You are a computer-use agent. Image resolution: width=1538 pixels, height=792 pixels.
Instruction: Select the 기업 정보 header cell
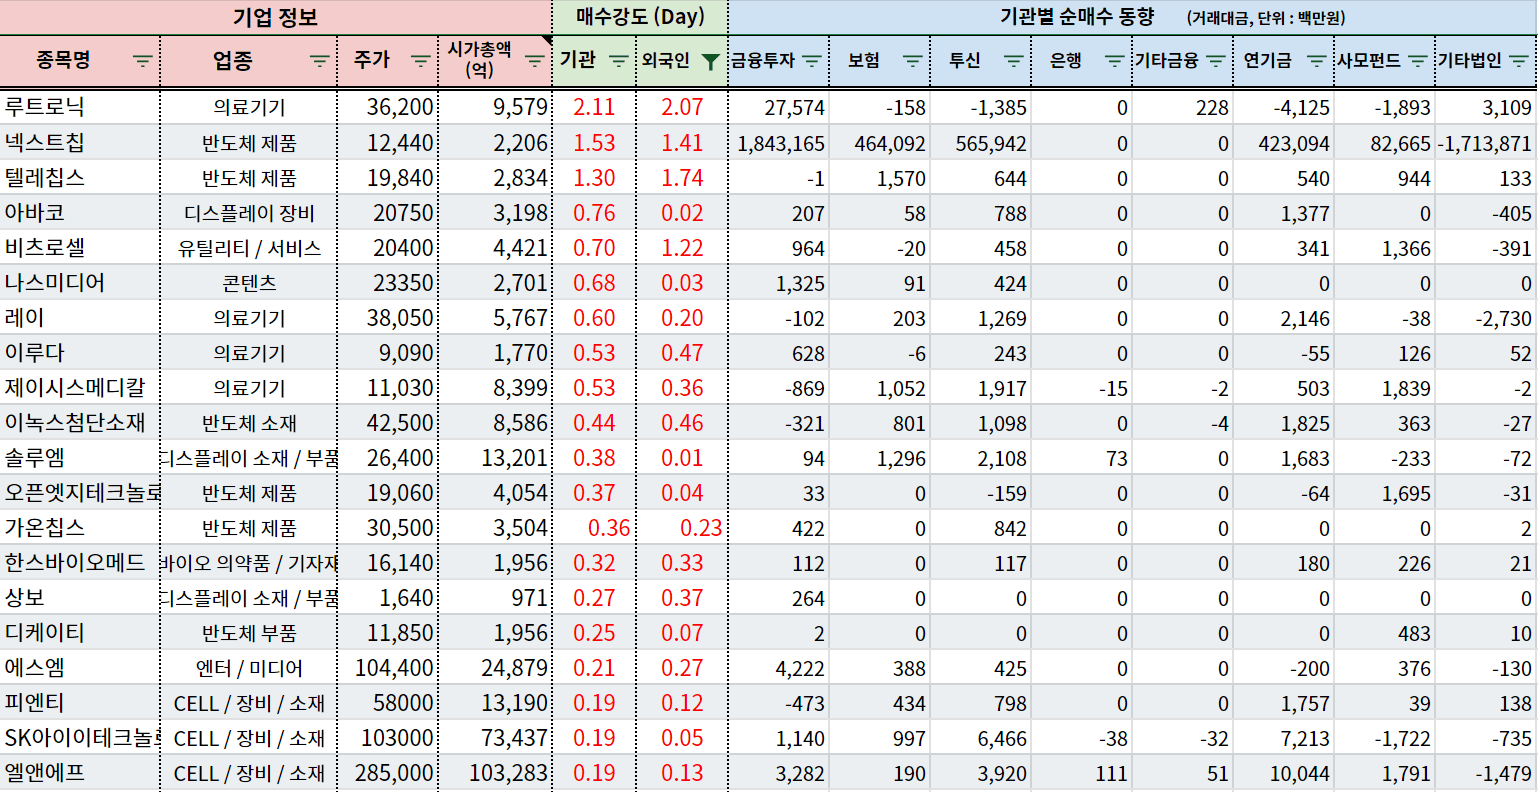click(x=276, y=17)
